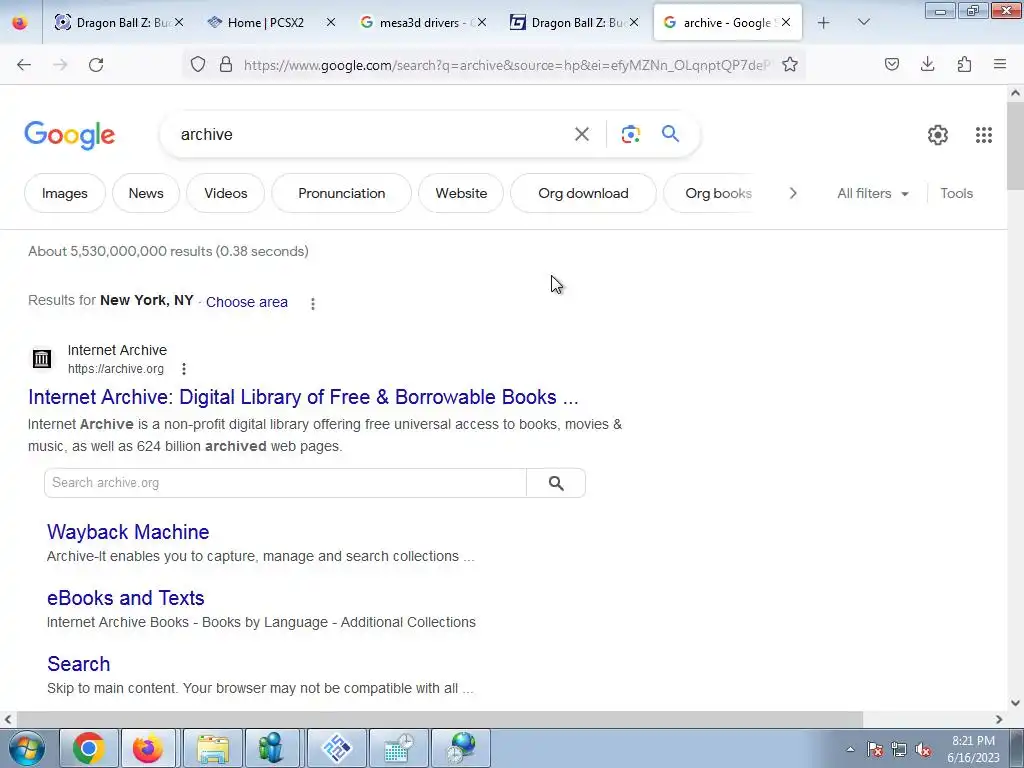Open the eBooks and Texts sitelink
1024x768 pixels.
125,598
